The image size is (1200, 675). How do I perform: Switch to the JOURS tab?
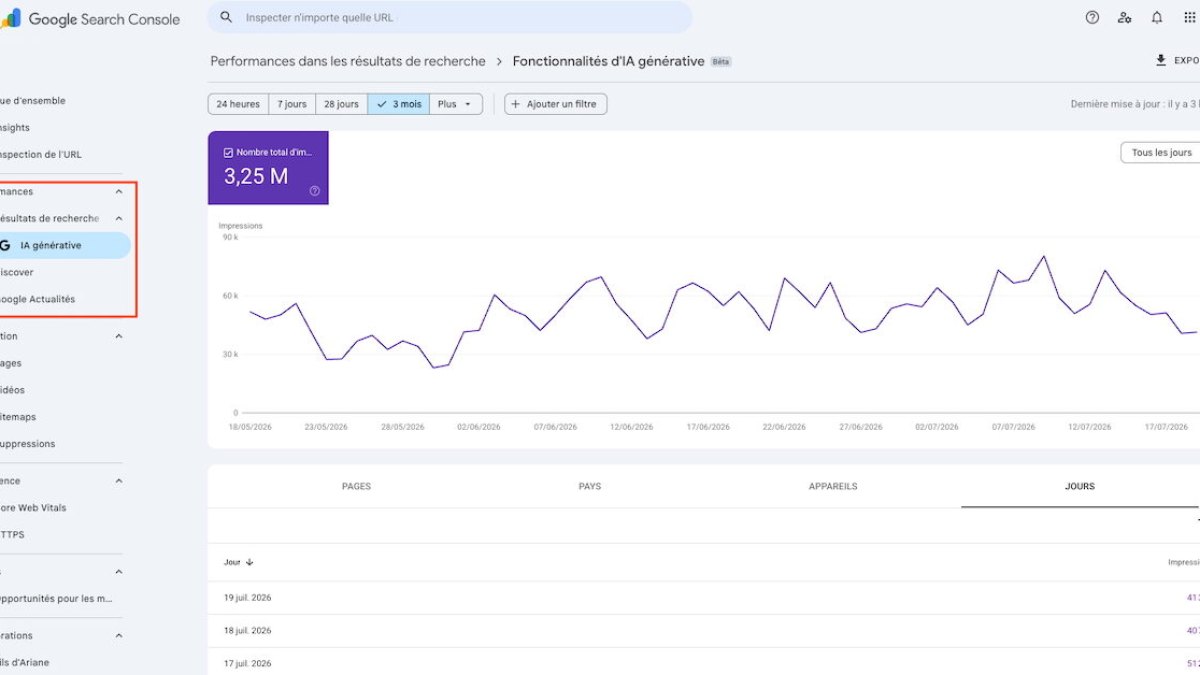pos(1080,486)
